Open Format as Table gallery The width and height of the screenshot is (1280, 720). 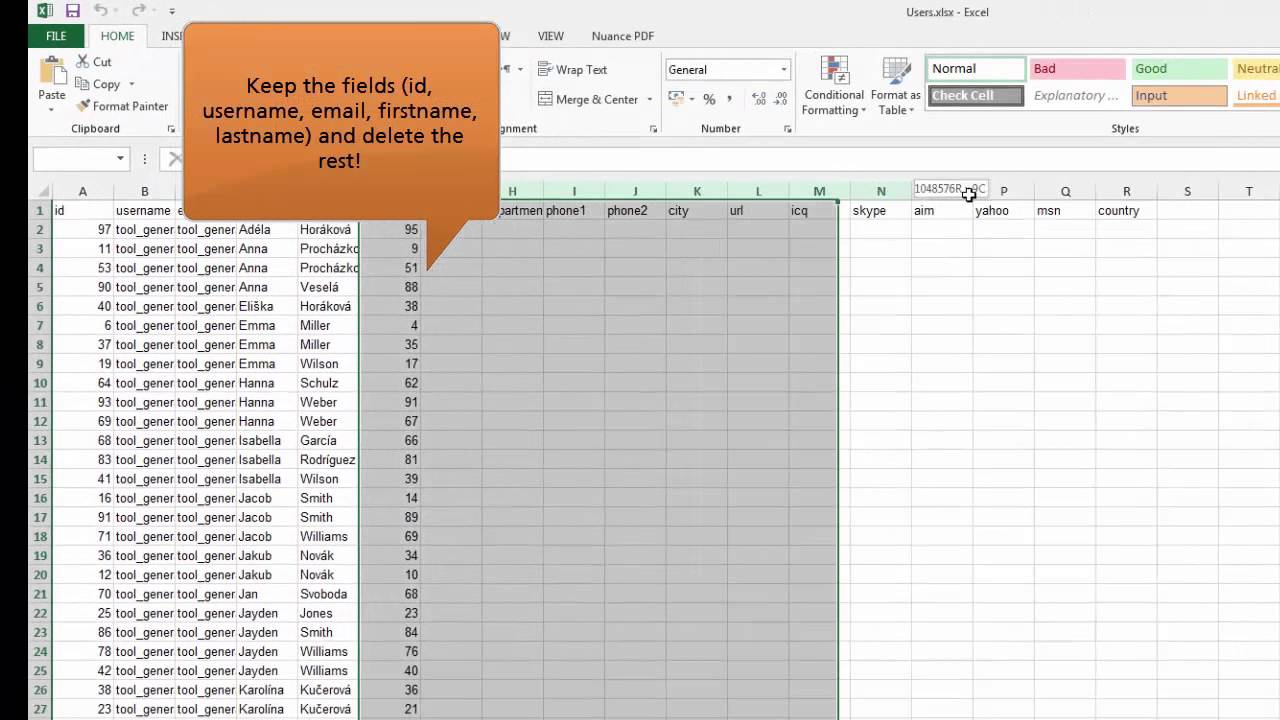point(895,86)
